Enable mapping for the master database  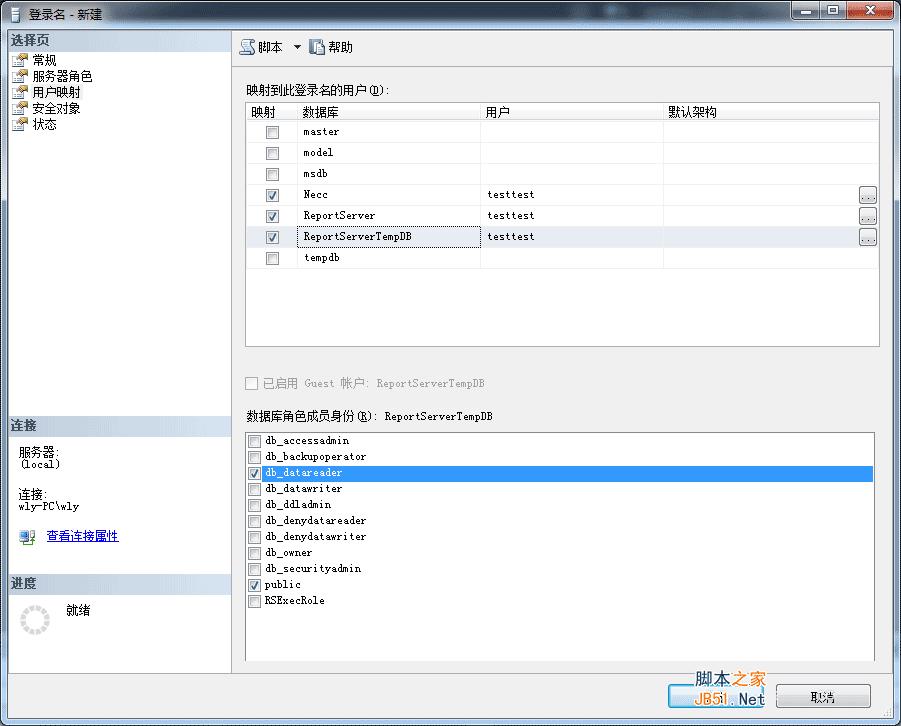pos(272,131)
